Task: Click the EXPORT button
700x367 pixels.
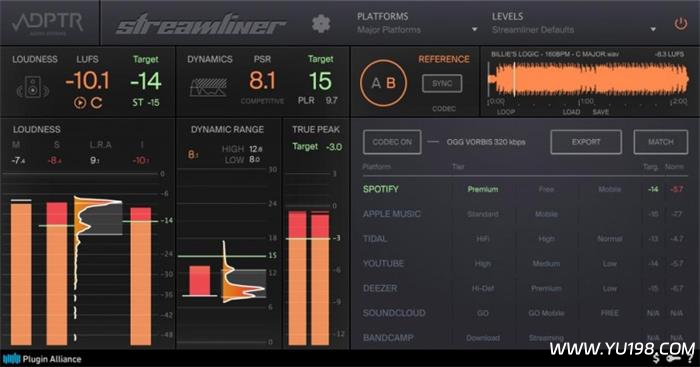Action: coord(586,142)
